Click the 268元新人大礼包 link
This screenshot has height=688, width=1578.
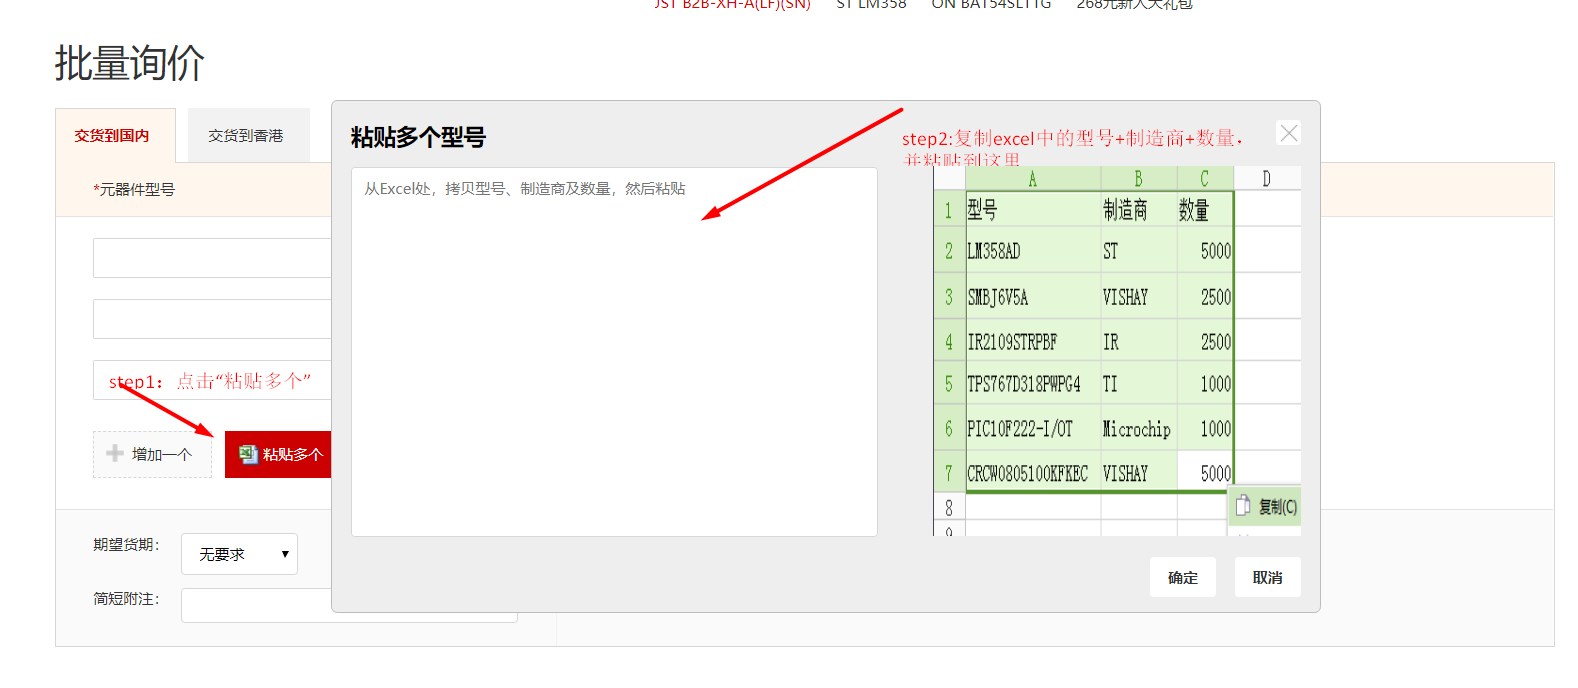(x=1134, y=4)
